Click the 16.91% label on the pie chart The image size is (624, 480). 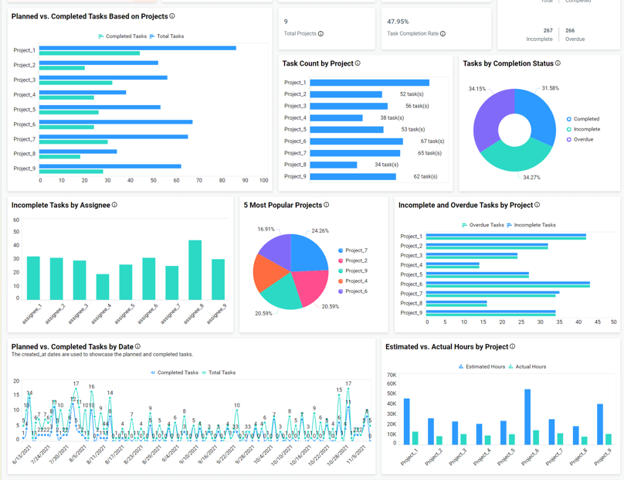pyautogui.click(x=266, y=229)
